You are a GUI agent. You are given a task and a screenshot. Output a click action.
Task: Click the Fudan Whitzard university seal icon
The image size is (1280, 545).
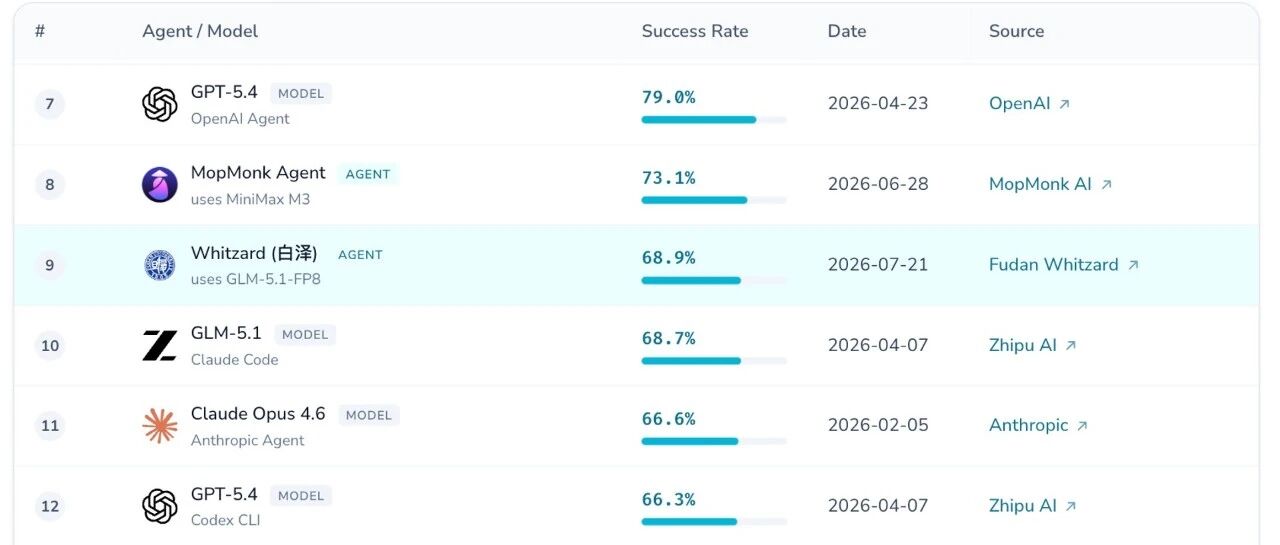(x=160, y=265)
